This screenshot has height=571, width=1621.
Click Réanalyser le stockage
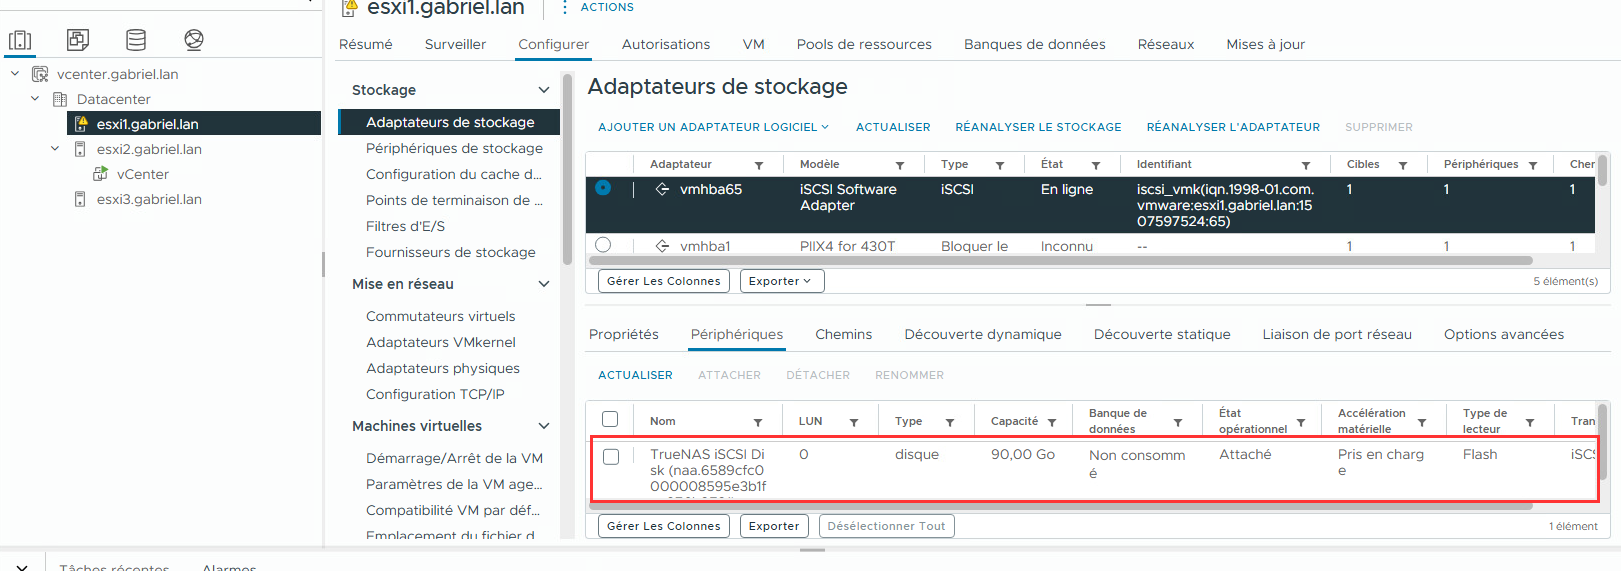1038,127
